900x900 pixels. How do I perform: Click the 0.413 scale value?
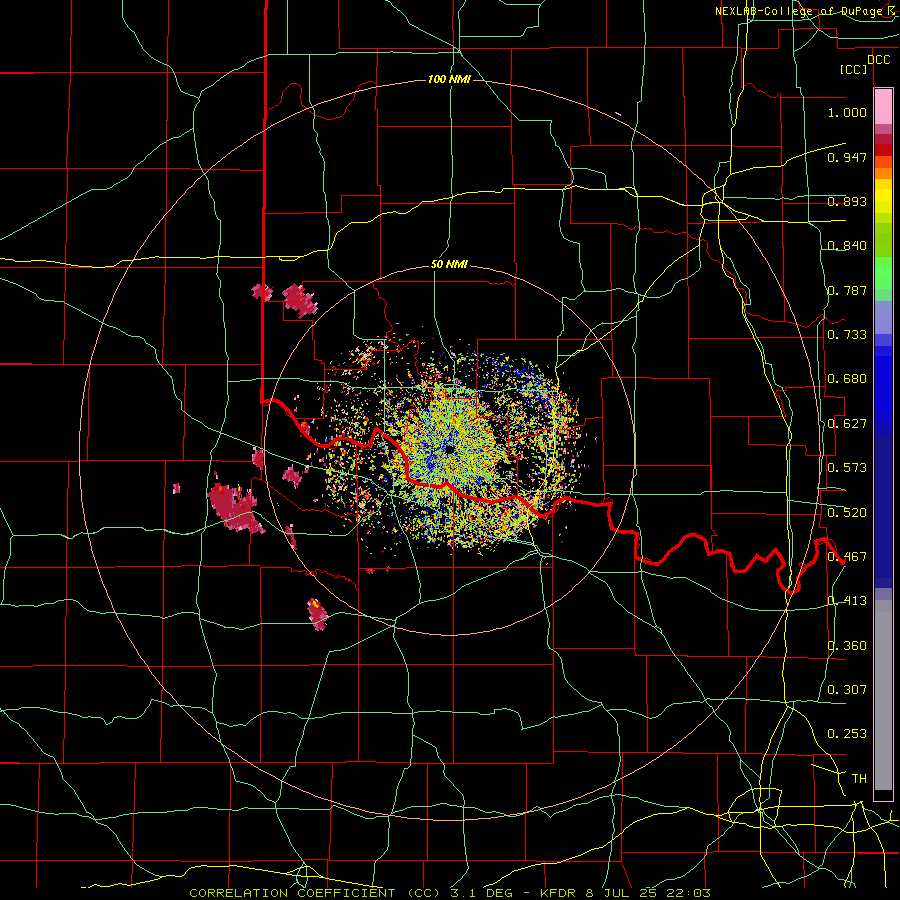click(x=847, y=600)
